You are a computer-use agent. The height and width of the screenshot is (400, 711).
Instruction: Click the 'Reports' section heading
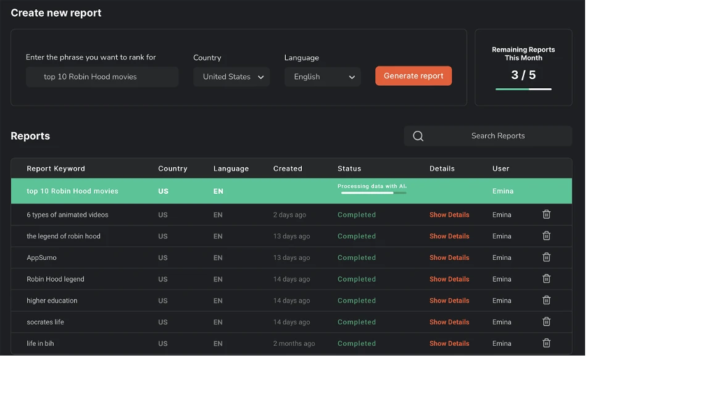(30, 136)
